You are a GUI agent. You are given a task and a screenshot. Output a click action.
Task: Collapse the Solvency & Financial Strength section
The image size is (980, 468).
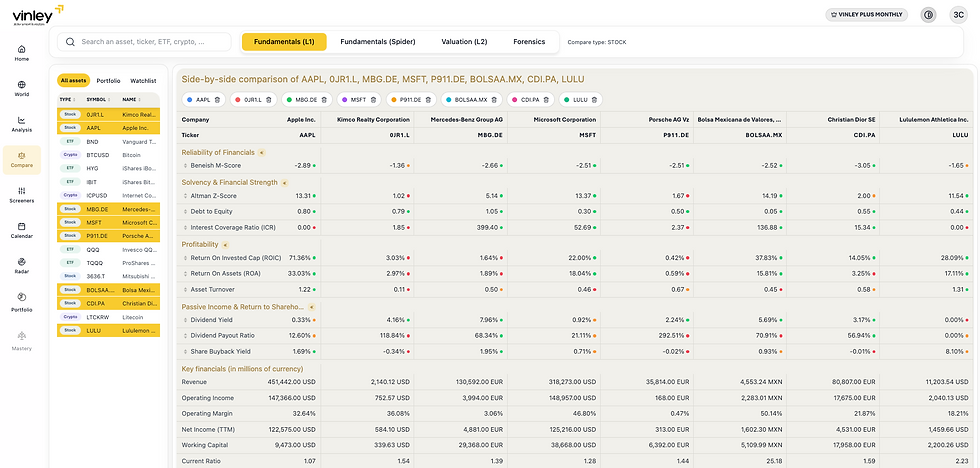click(x=284, y=182)
